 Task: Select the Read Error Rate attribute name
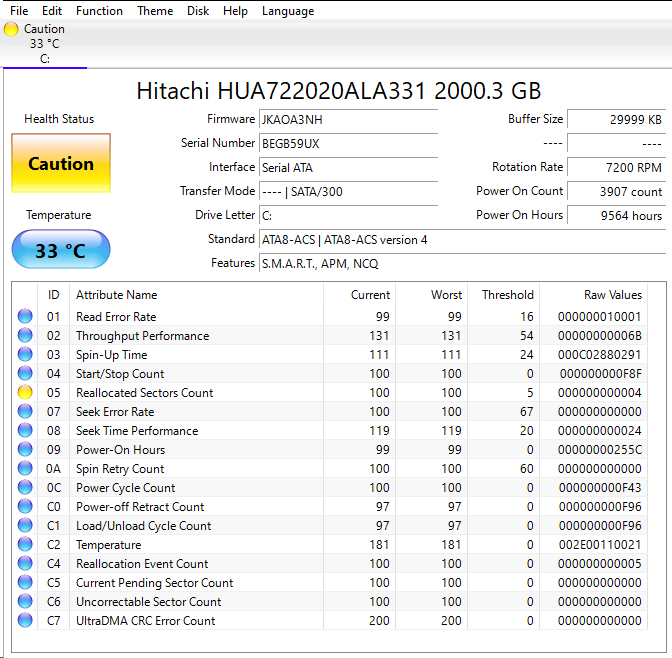116,317
